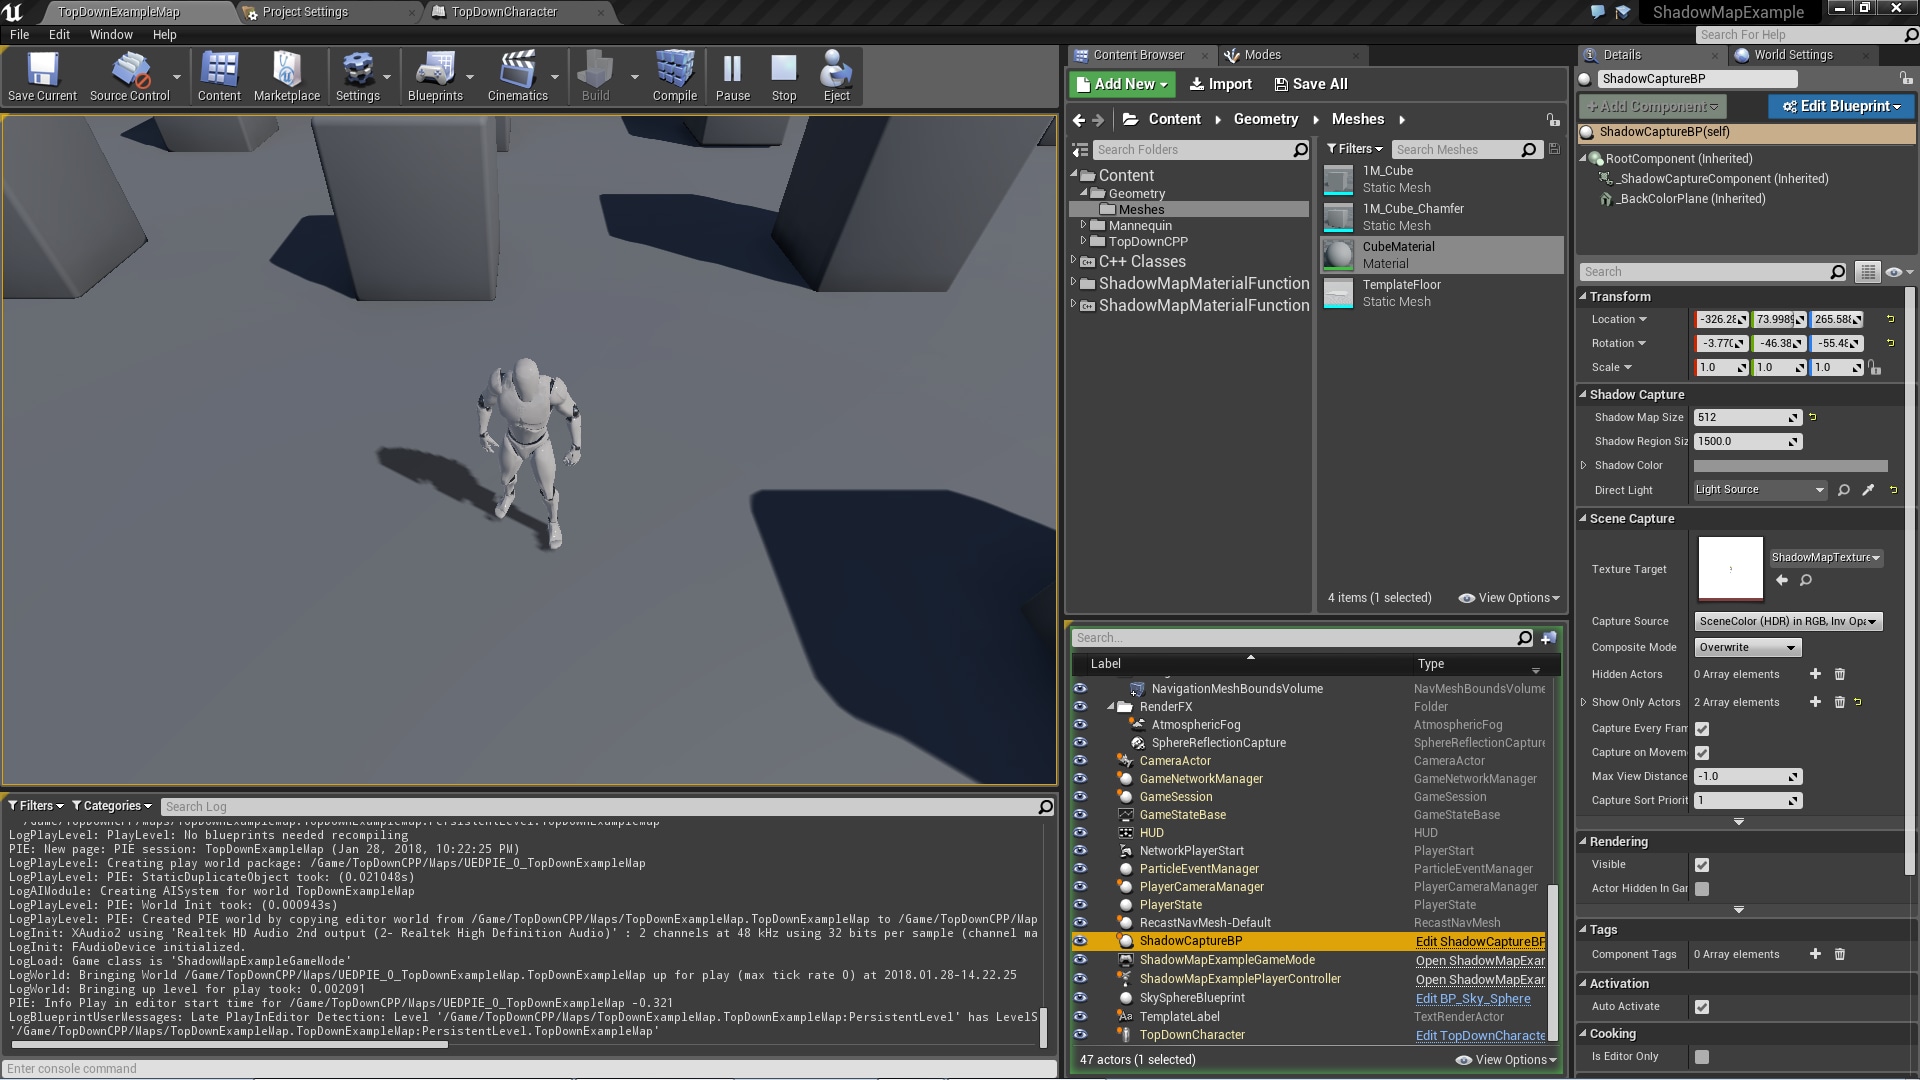This screenshot has height=1080, width=1920.
Task: Pause the play session
Action: 733,76
